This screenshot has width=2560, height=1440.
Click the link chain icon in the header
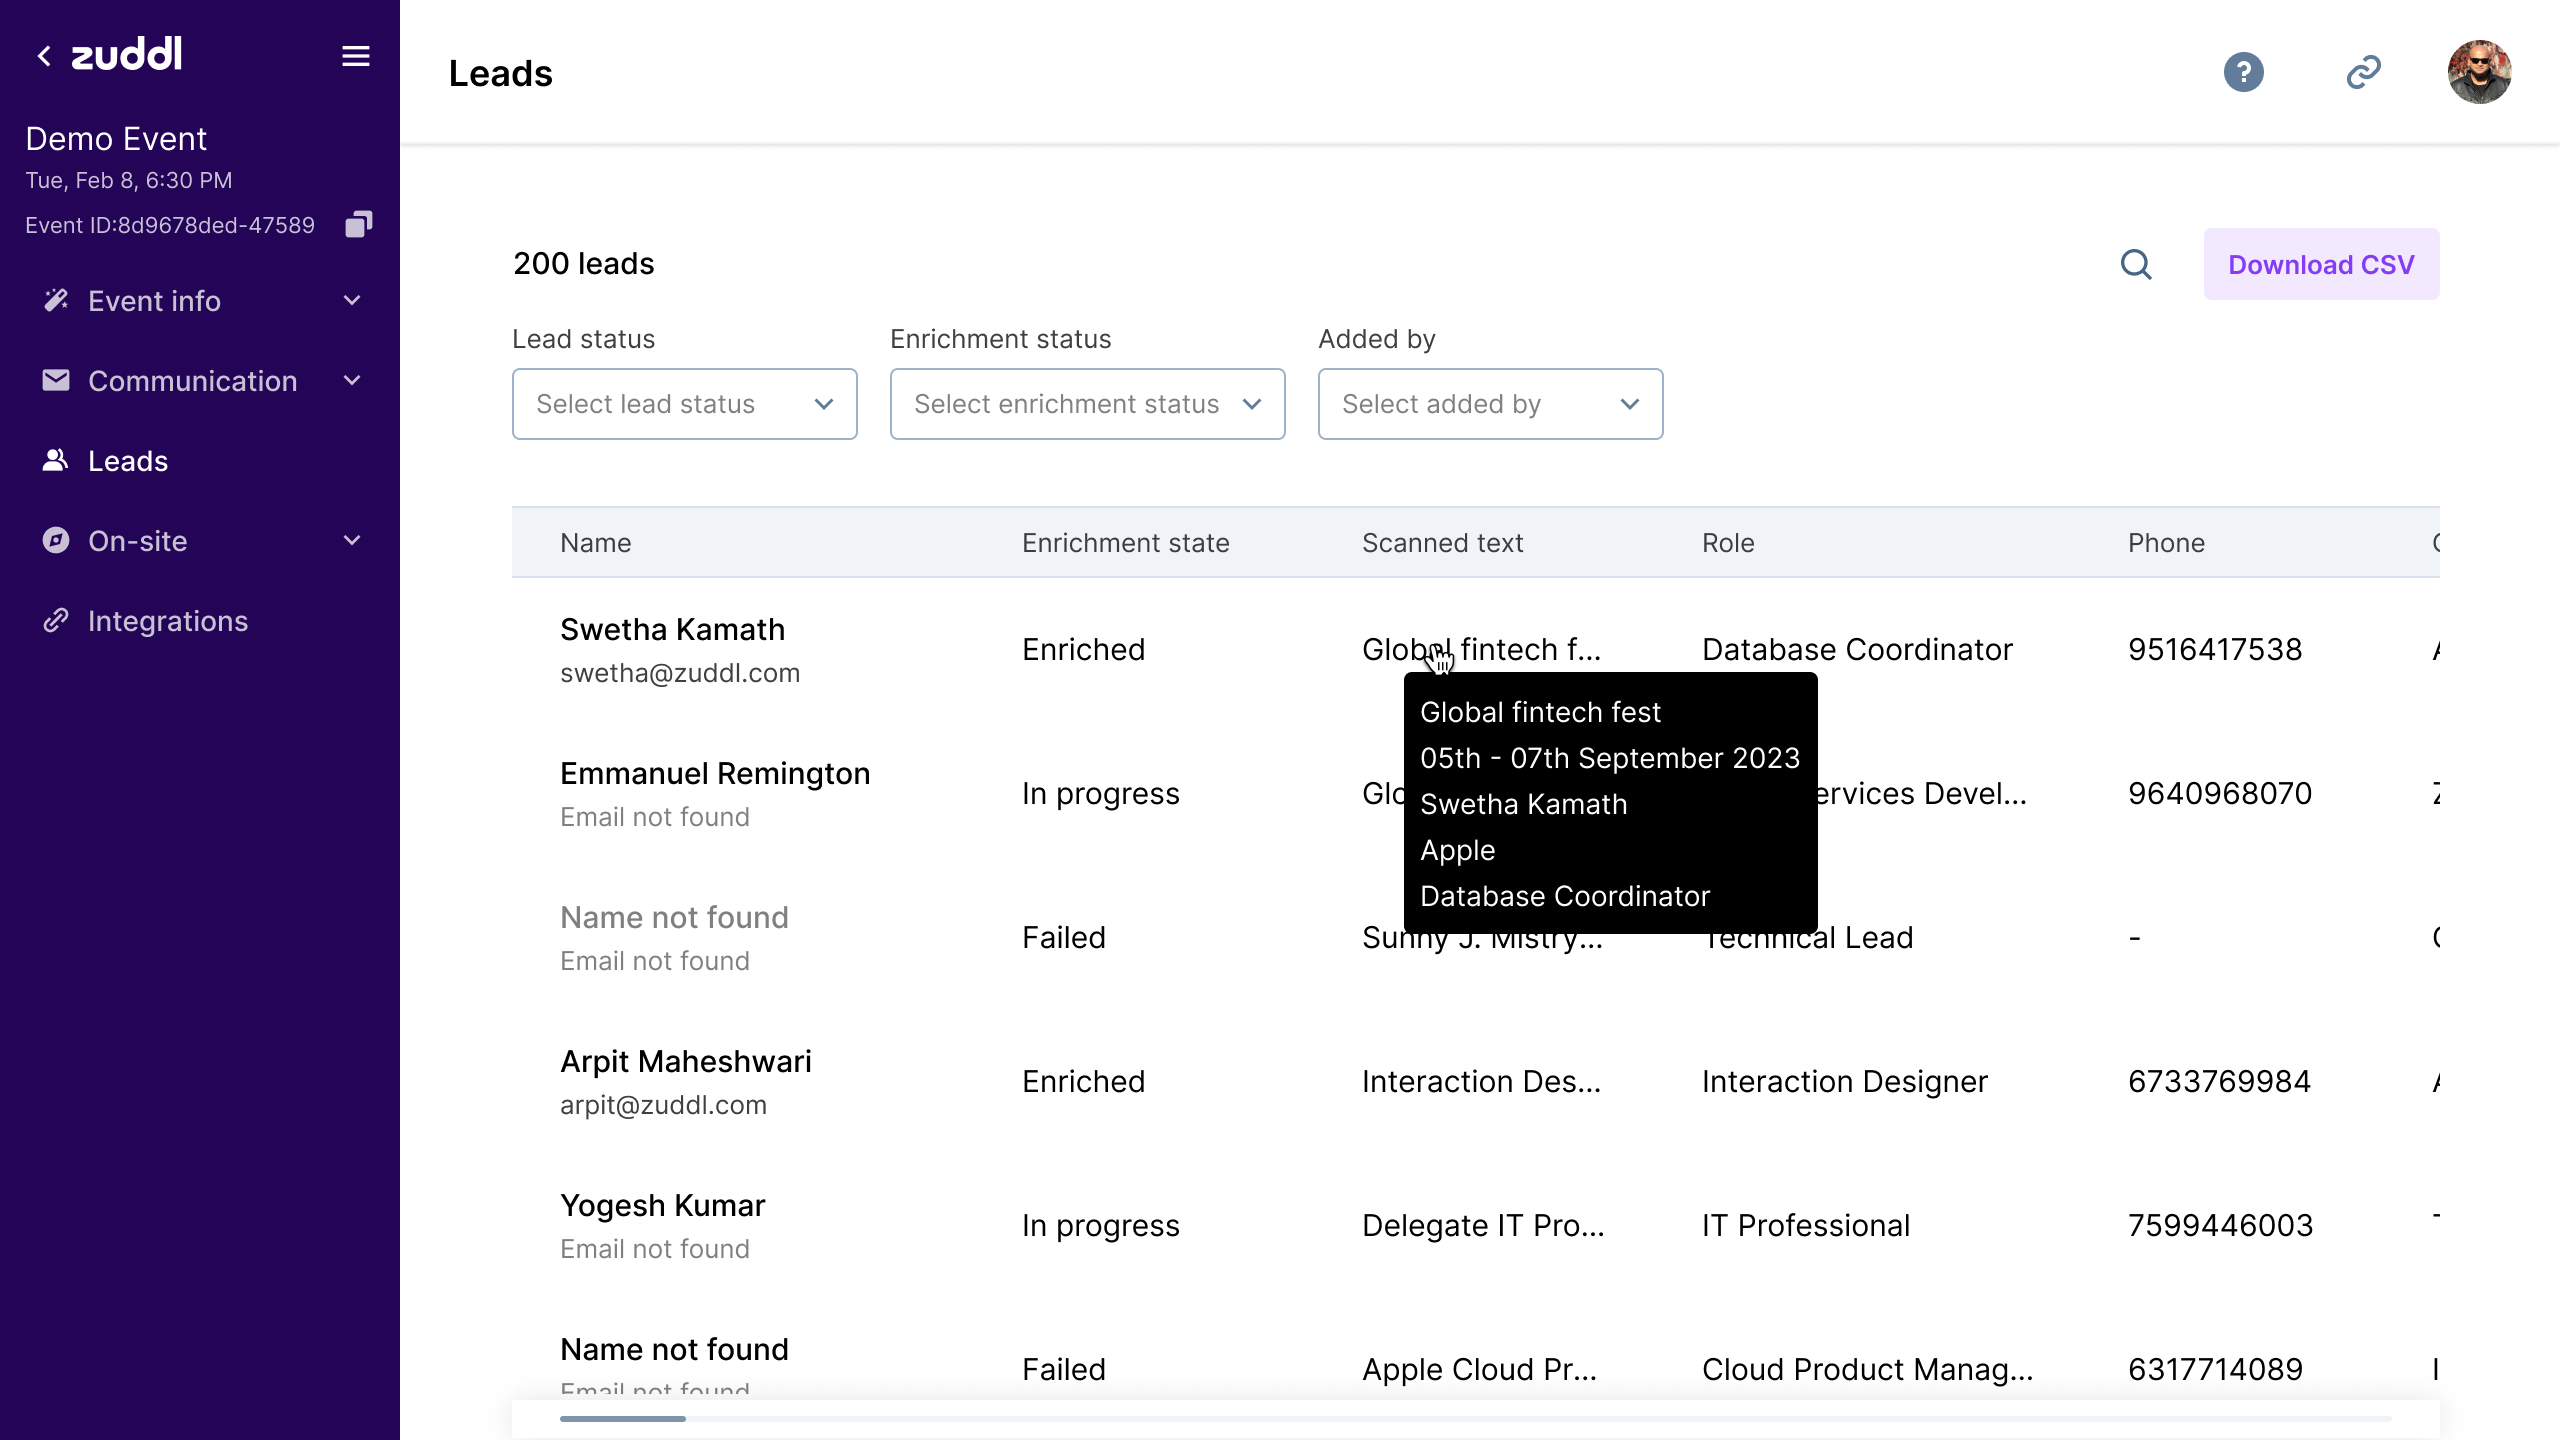coord(2363,72)
